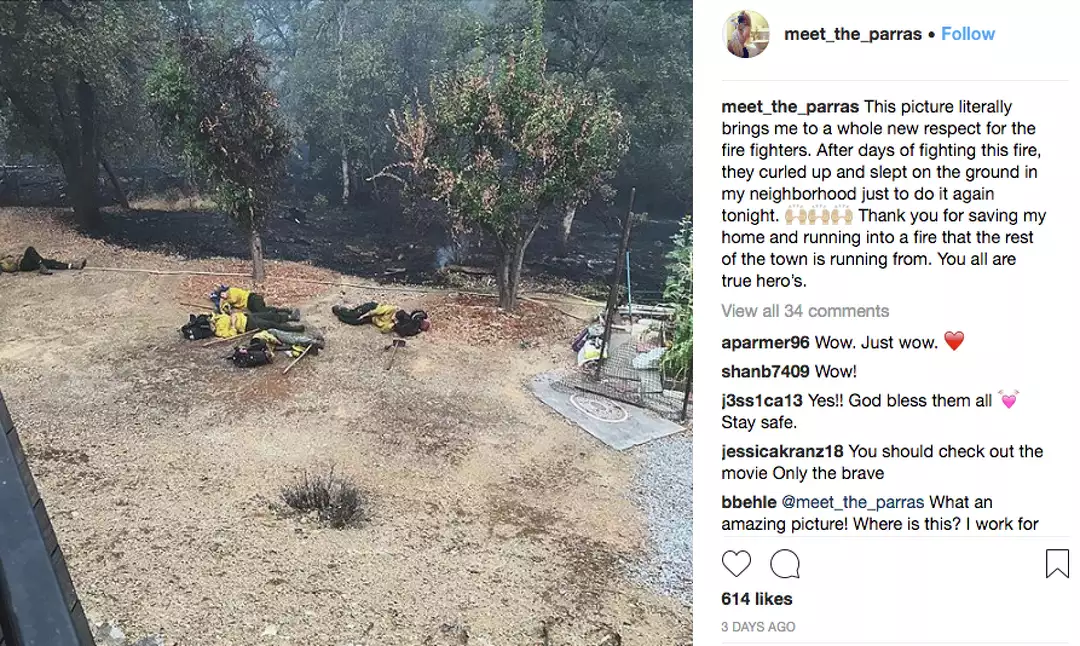
Task: Click the raised hands emojis in the caption
Action: pos(818,215)
